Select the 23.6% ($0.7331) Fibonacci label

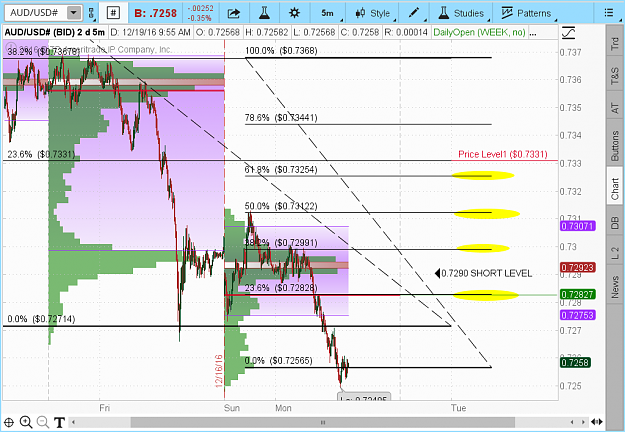click(41, 154)
